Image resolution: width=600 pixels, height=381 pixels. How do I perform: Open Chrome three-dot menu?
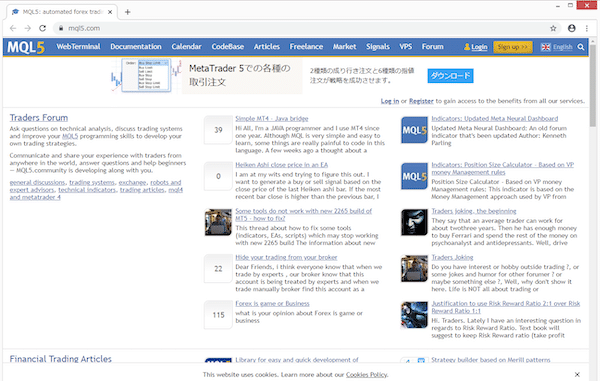click(x=587, y=28)
